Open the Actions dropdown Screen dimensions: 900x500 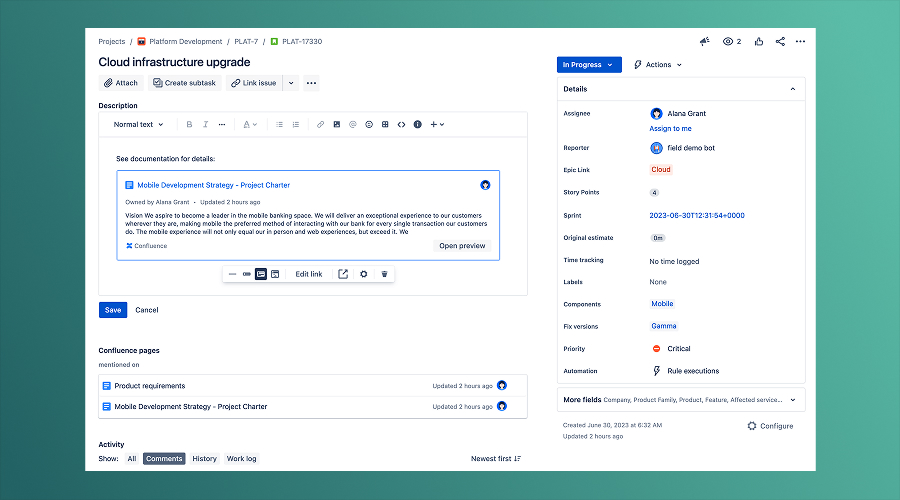click(658, 65)
